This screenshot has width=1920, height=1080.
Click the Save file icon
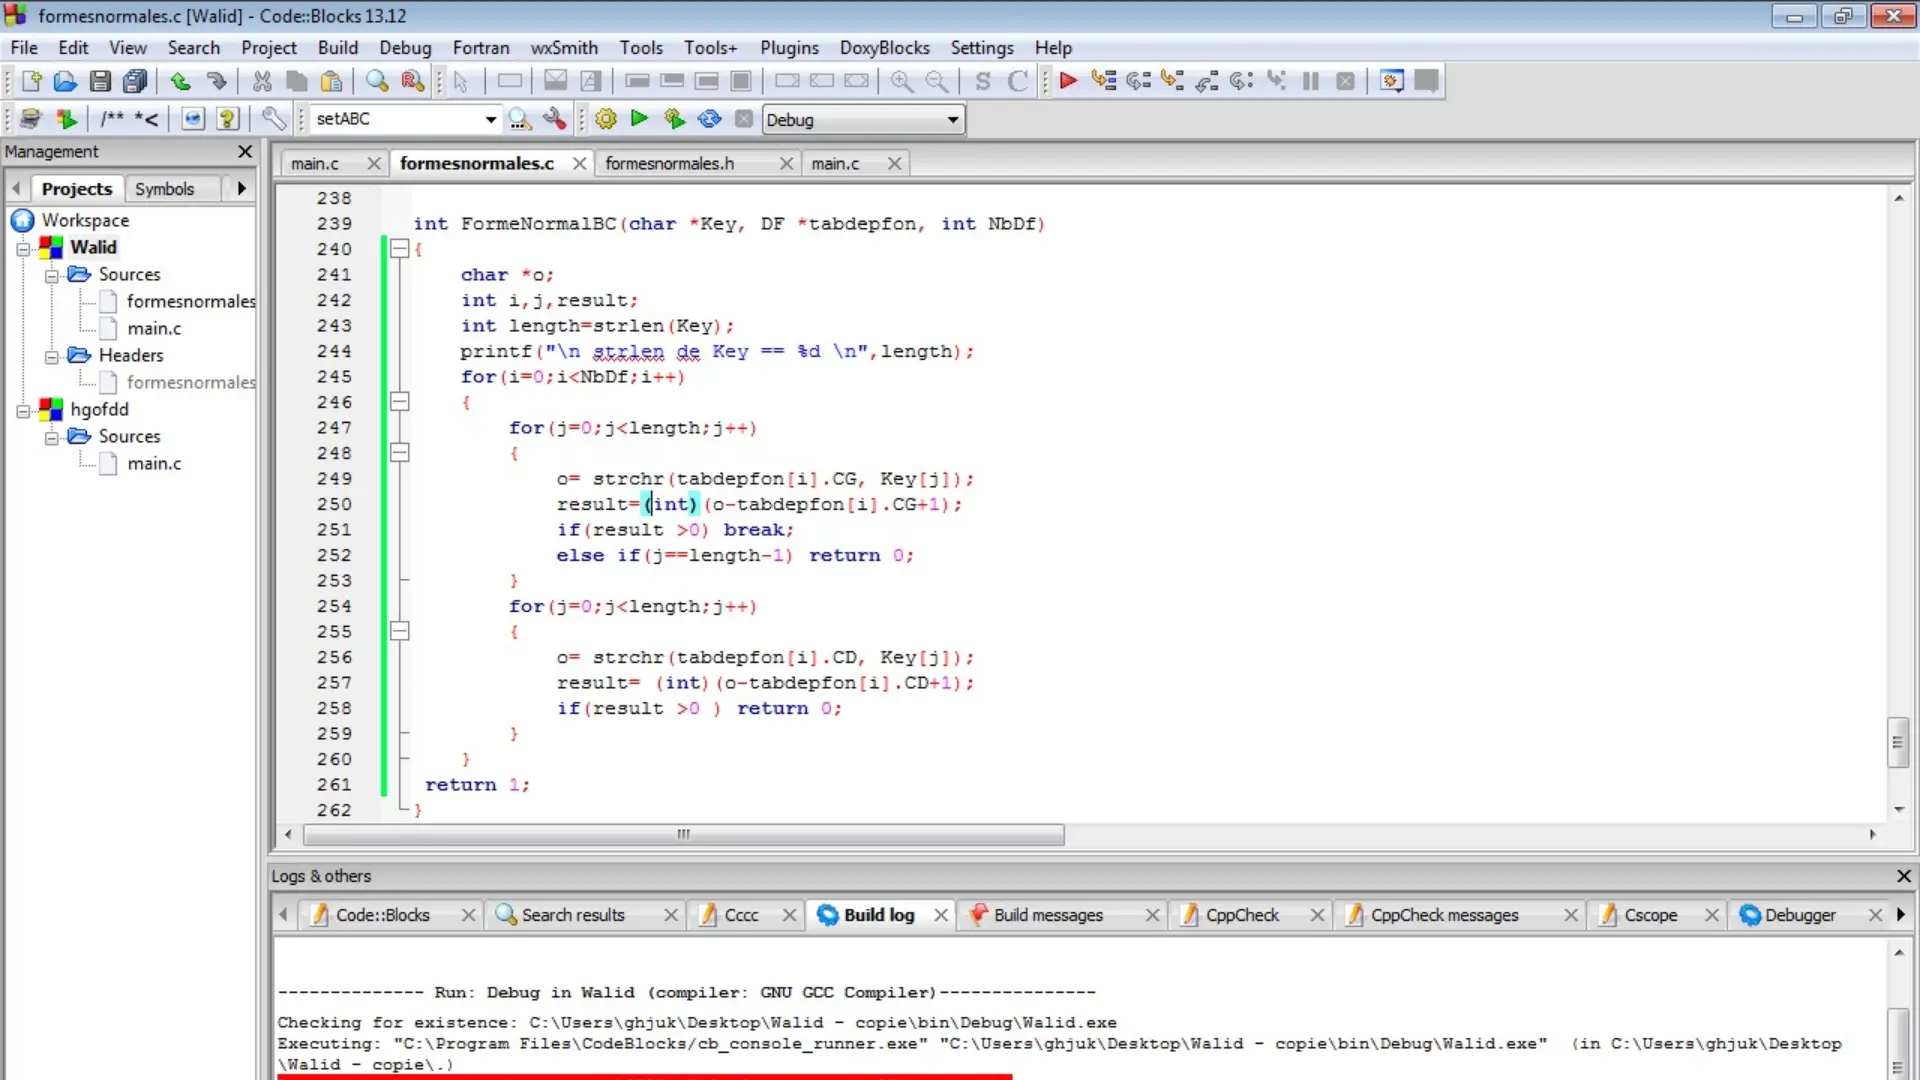point(99,80)
